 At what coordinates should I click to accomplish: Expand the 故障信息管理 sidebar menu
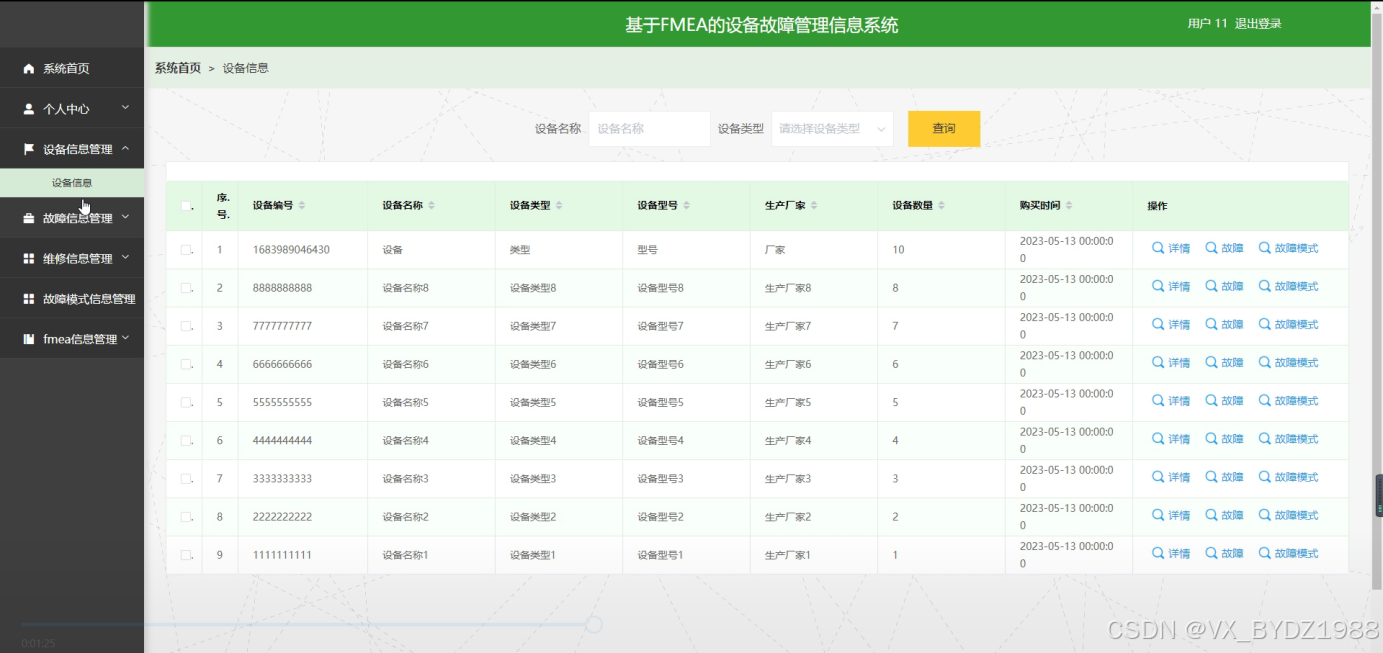(x=125, y=217)
